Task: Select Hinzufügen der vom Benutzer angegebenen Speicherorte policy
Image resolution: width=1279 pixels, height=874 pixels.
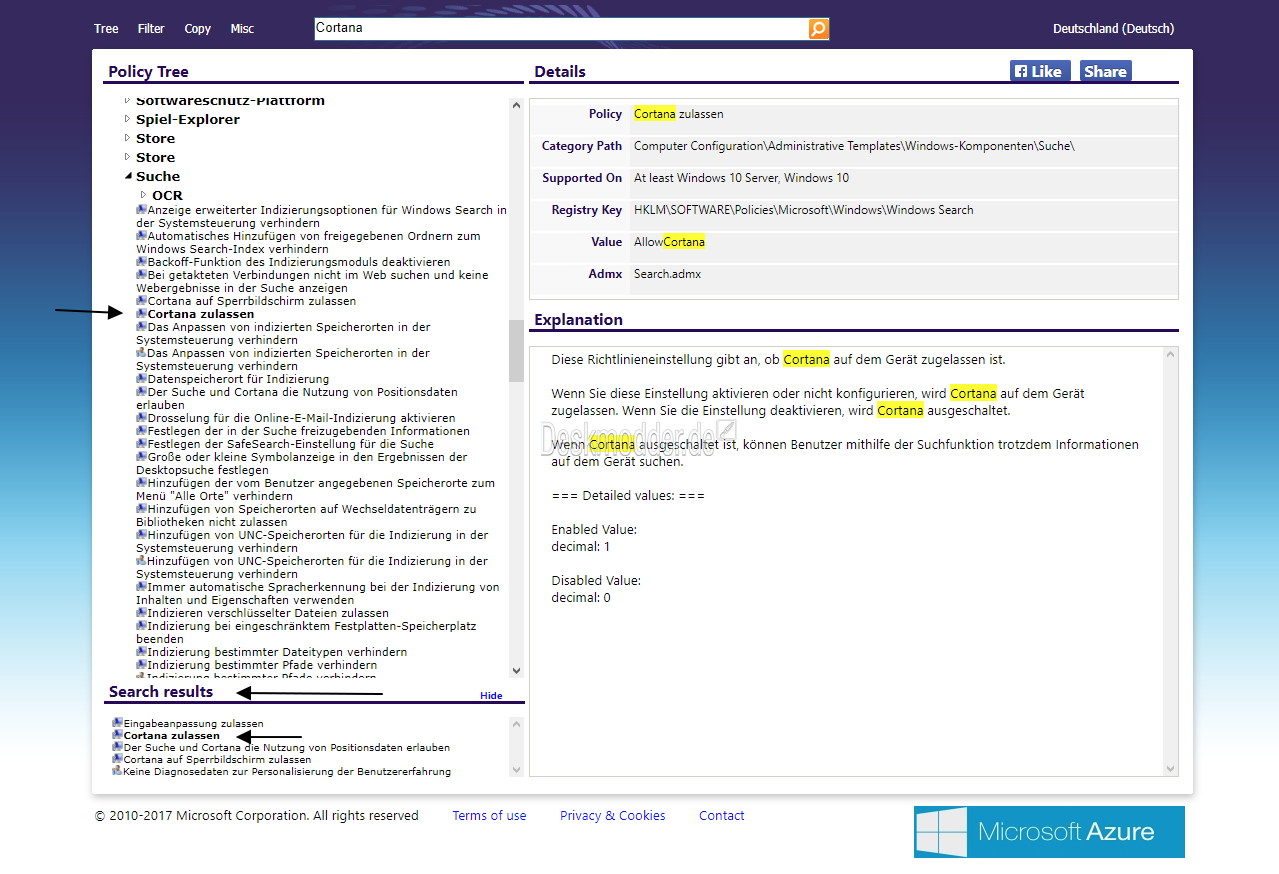Action: pos(315,489)
